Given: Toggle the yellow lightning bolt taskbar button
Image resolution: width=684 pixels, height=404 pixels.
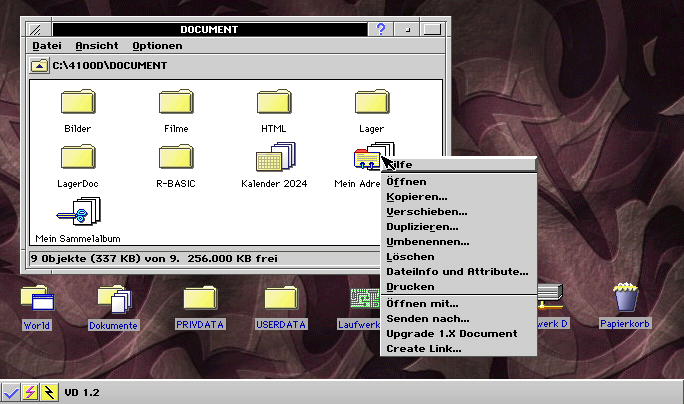Looking at the screenshot, I should point(47,392).
